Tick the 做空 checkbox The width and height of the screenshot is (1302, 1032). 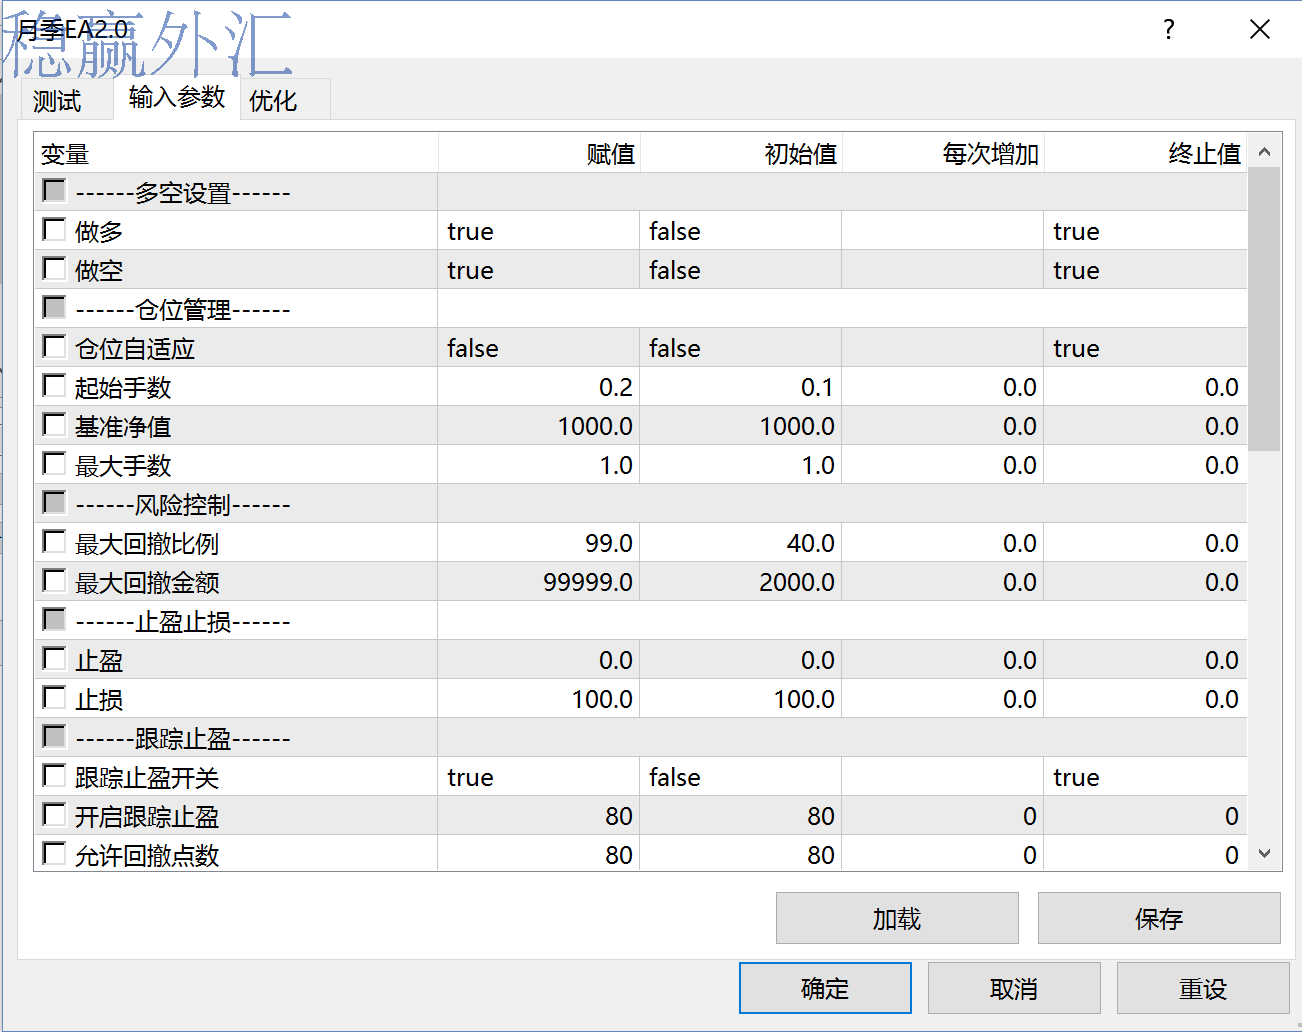point(54,269)
